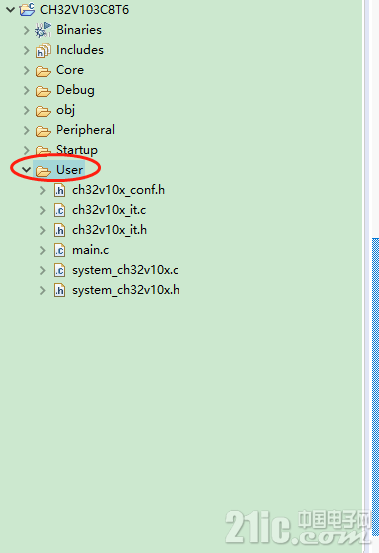Expand the main.c file outline
Viewport: 379px width, 553px height.
[43, 250]
